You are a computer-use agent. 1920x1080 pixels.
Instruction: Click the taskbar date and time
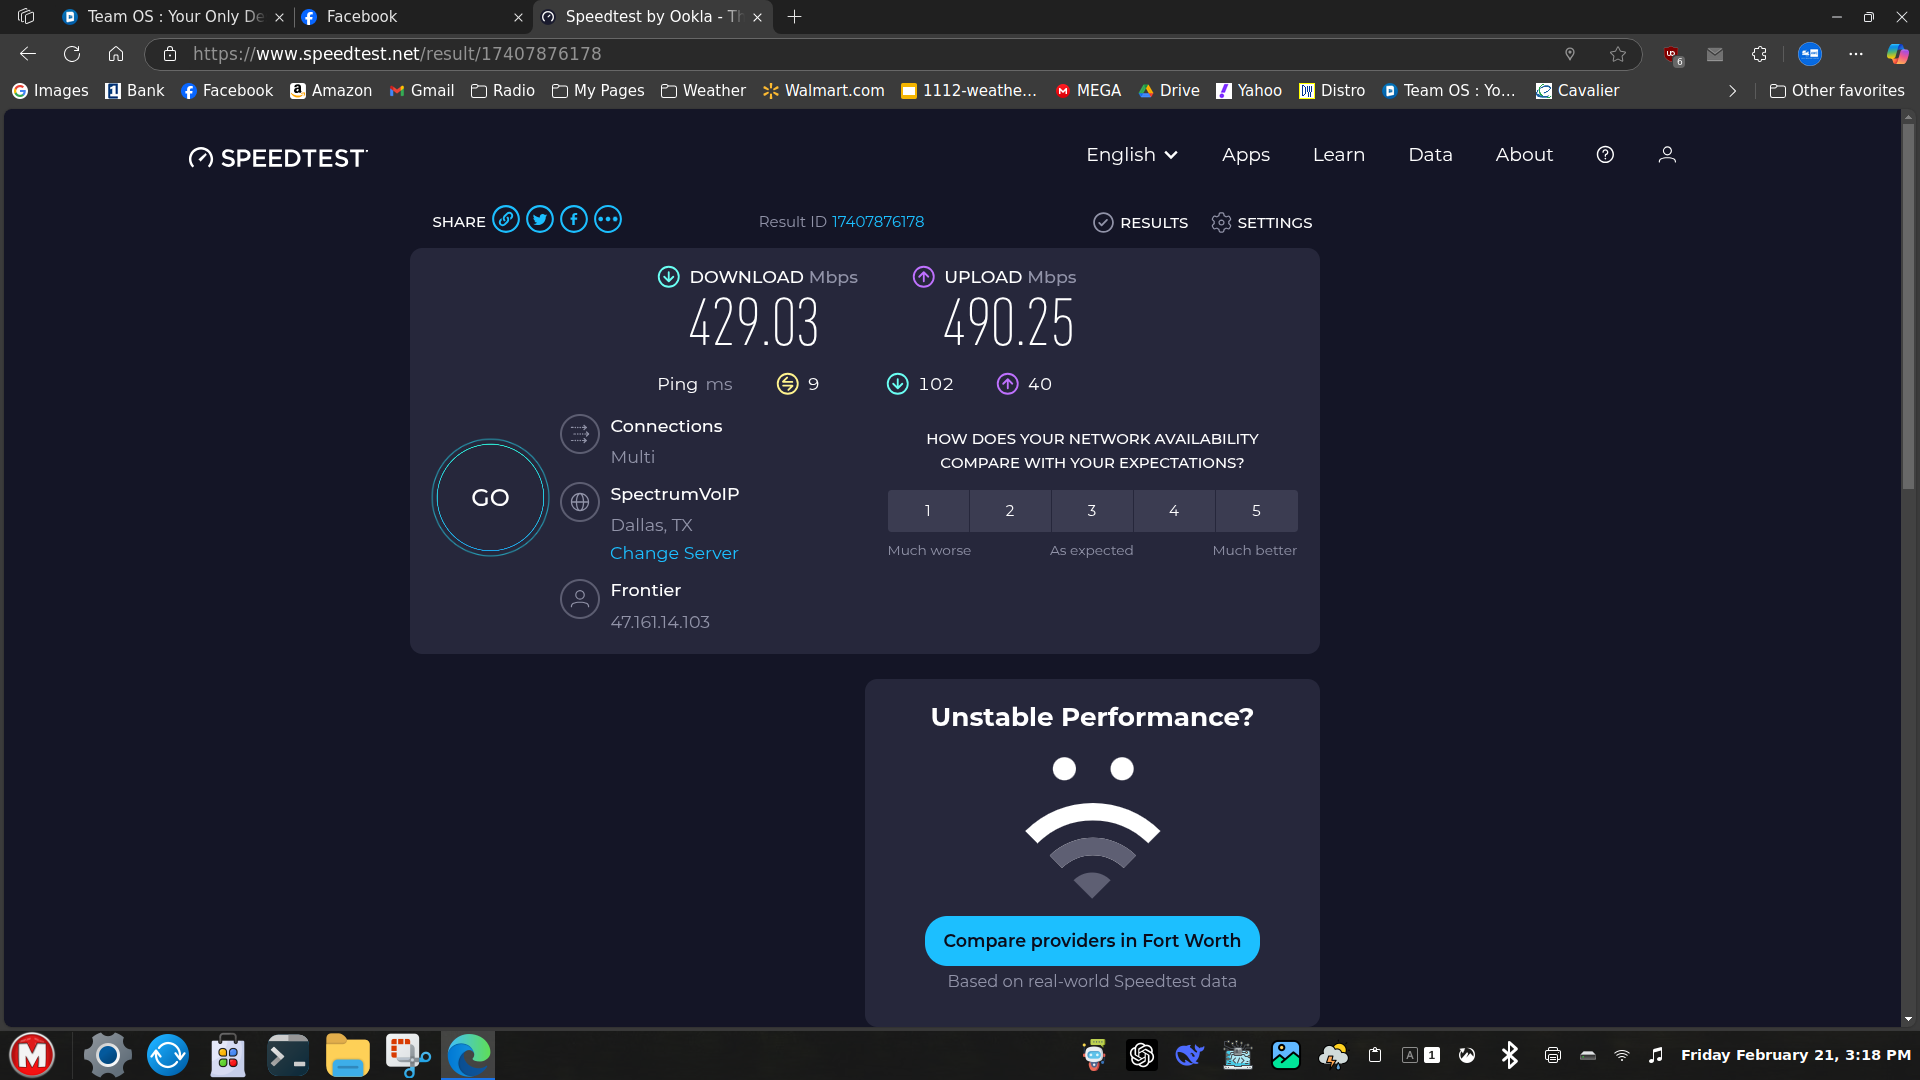point(1795,1055)
